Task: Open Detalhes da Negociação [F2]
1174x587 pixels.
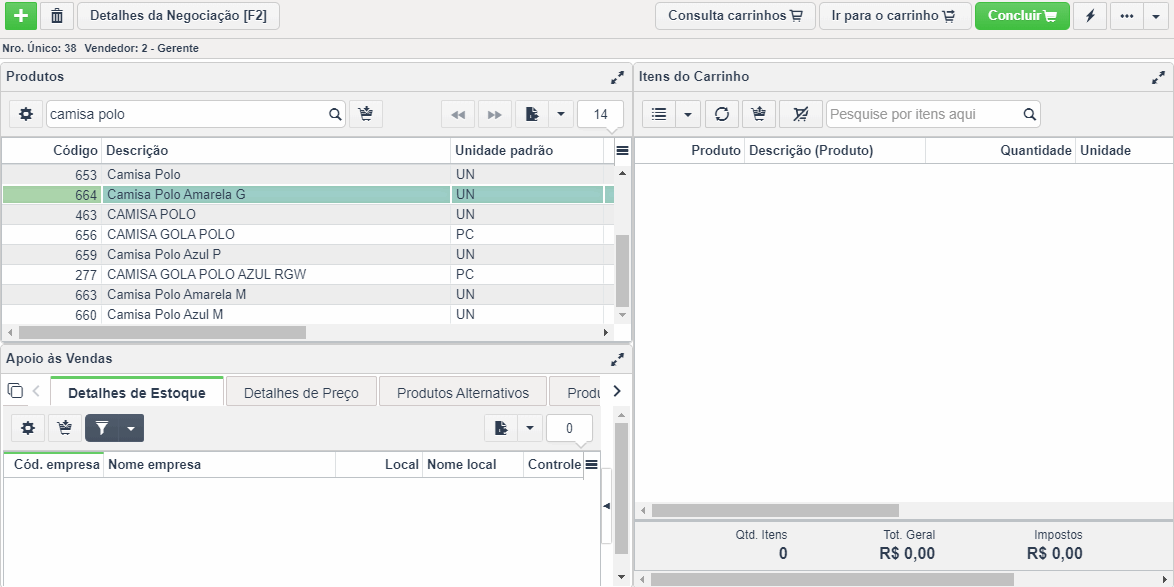Action: point(178,16)
